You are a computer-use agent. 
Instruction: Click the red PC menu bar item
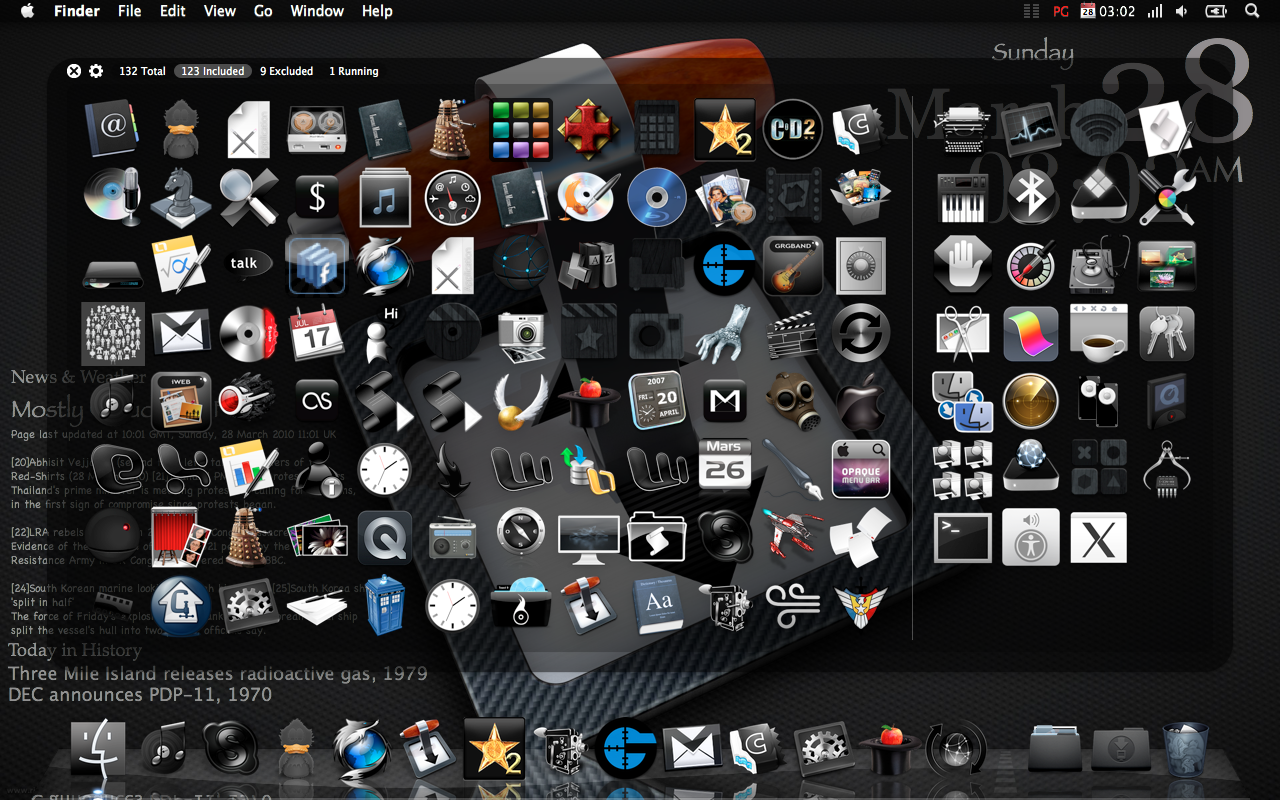(x=1061, y=11)
